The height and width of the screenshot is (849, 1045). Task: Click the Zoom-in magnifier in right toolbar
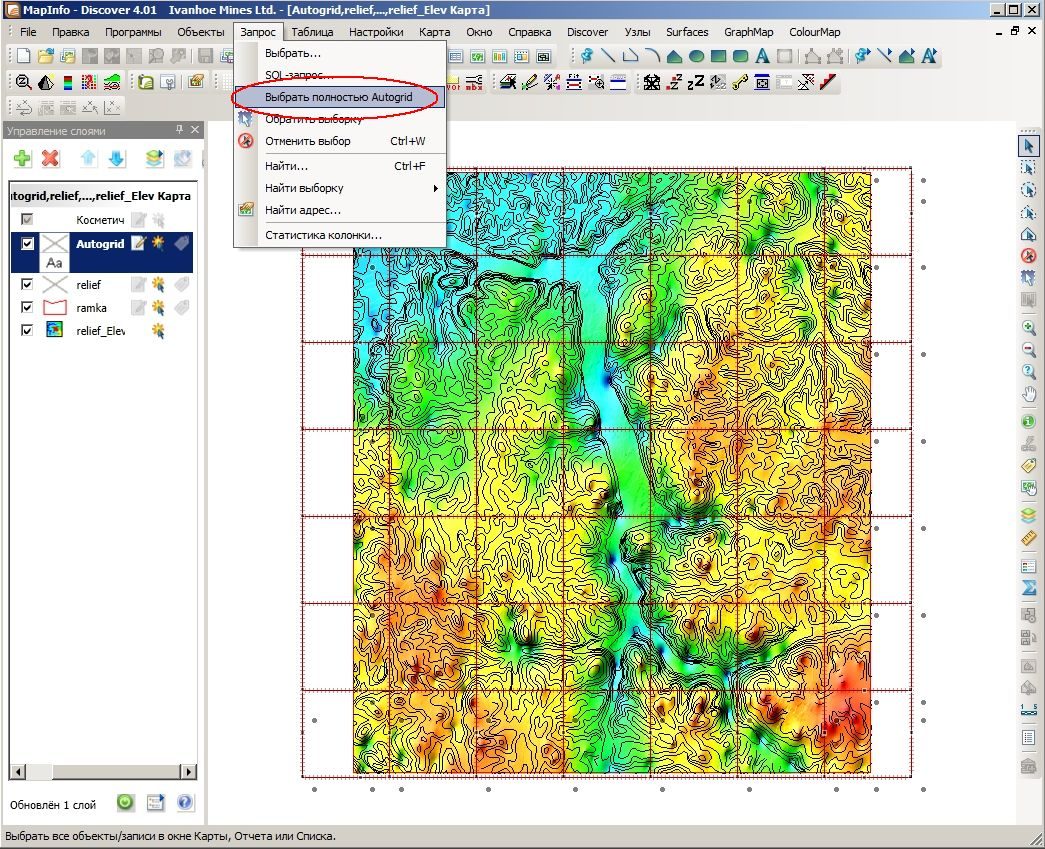click(x=1028, y=327)
